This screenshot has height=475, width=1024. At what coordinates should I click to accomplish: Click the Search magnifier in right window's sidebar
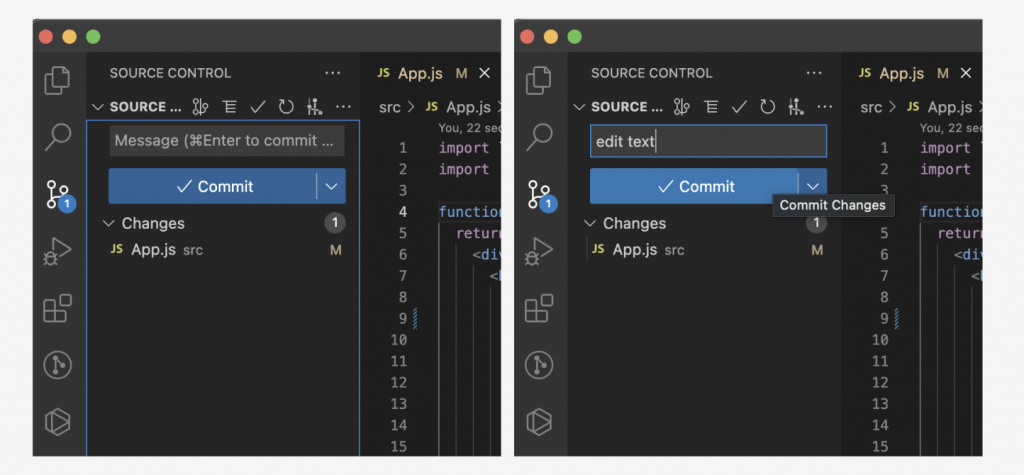click(539, 136)
